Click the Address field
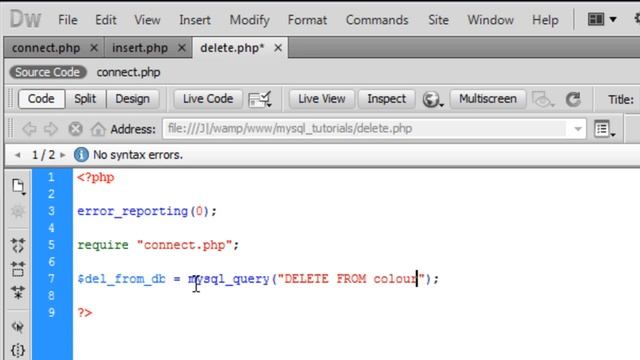 click(x=364, y=129)
